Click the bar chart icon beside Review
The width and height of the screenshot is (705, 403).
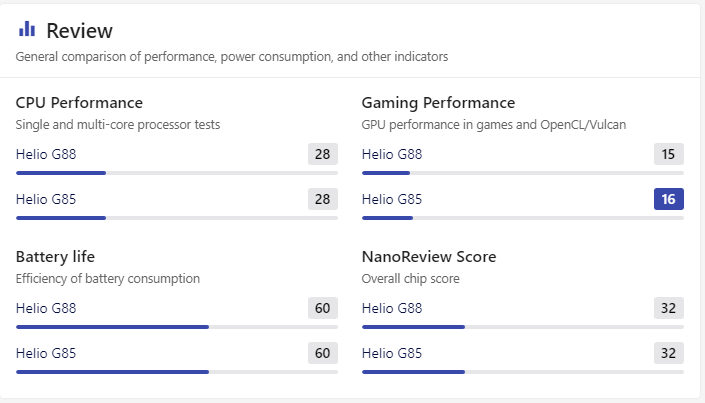[x=27, y=29]
